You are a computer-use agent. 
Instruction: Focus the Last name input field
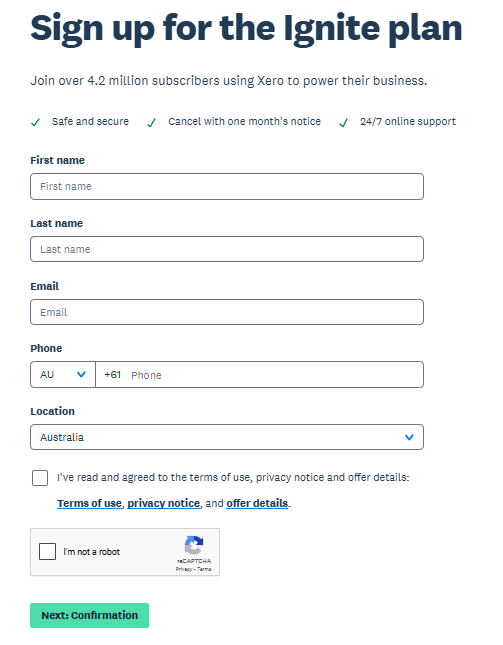[x=227, y=249]
